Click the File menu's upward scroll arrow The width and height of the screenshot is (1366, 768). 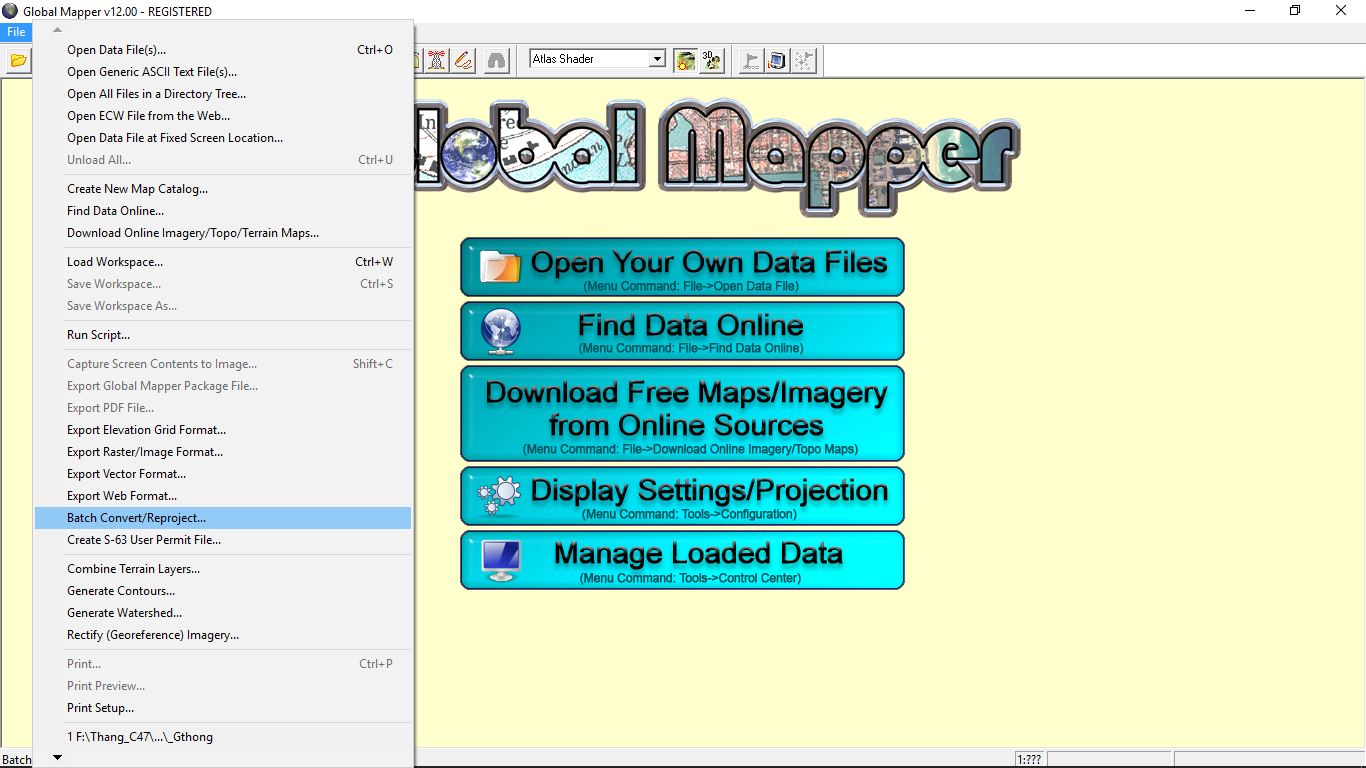(57, 29)
